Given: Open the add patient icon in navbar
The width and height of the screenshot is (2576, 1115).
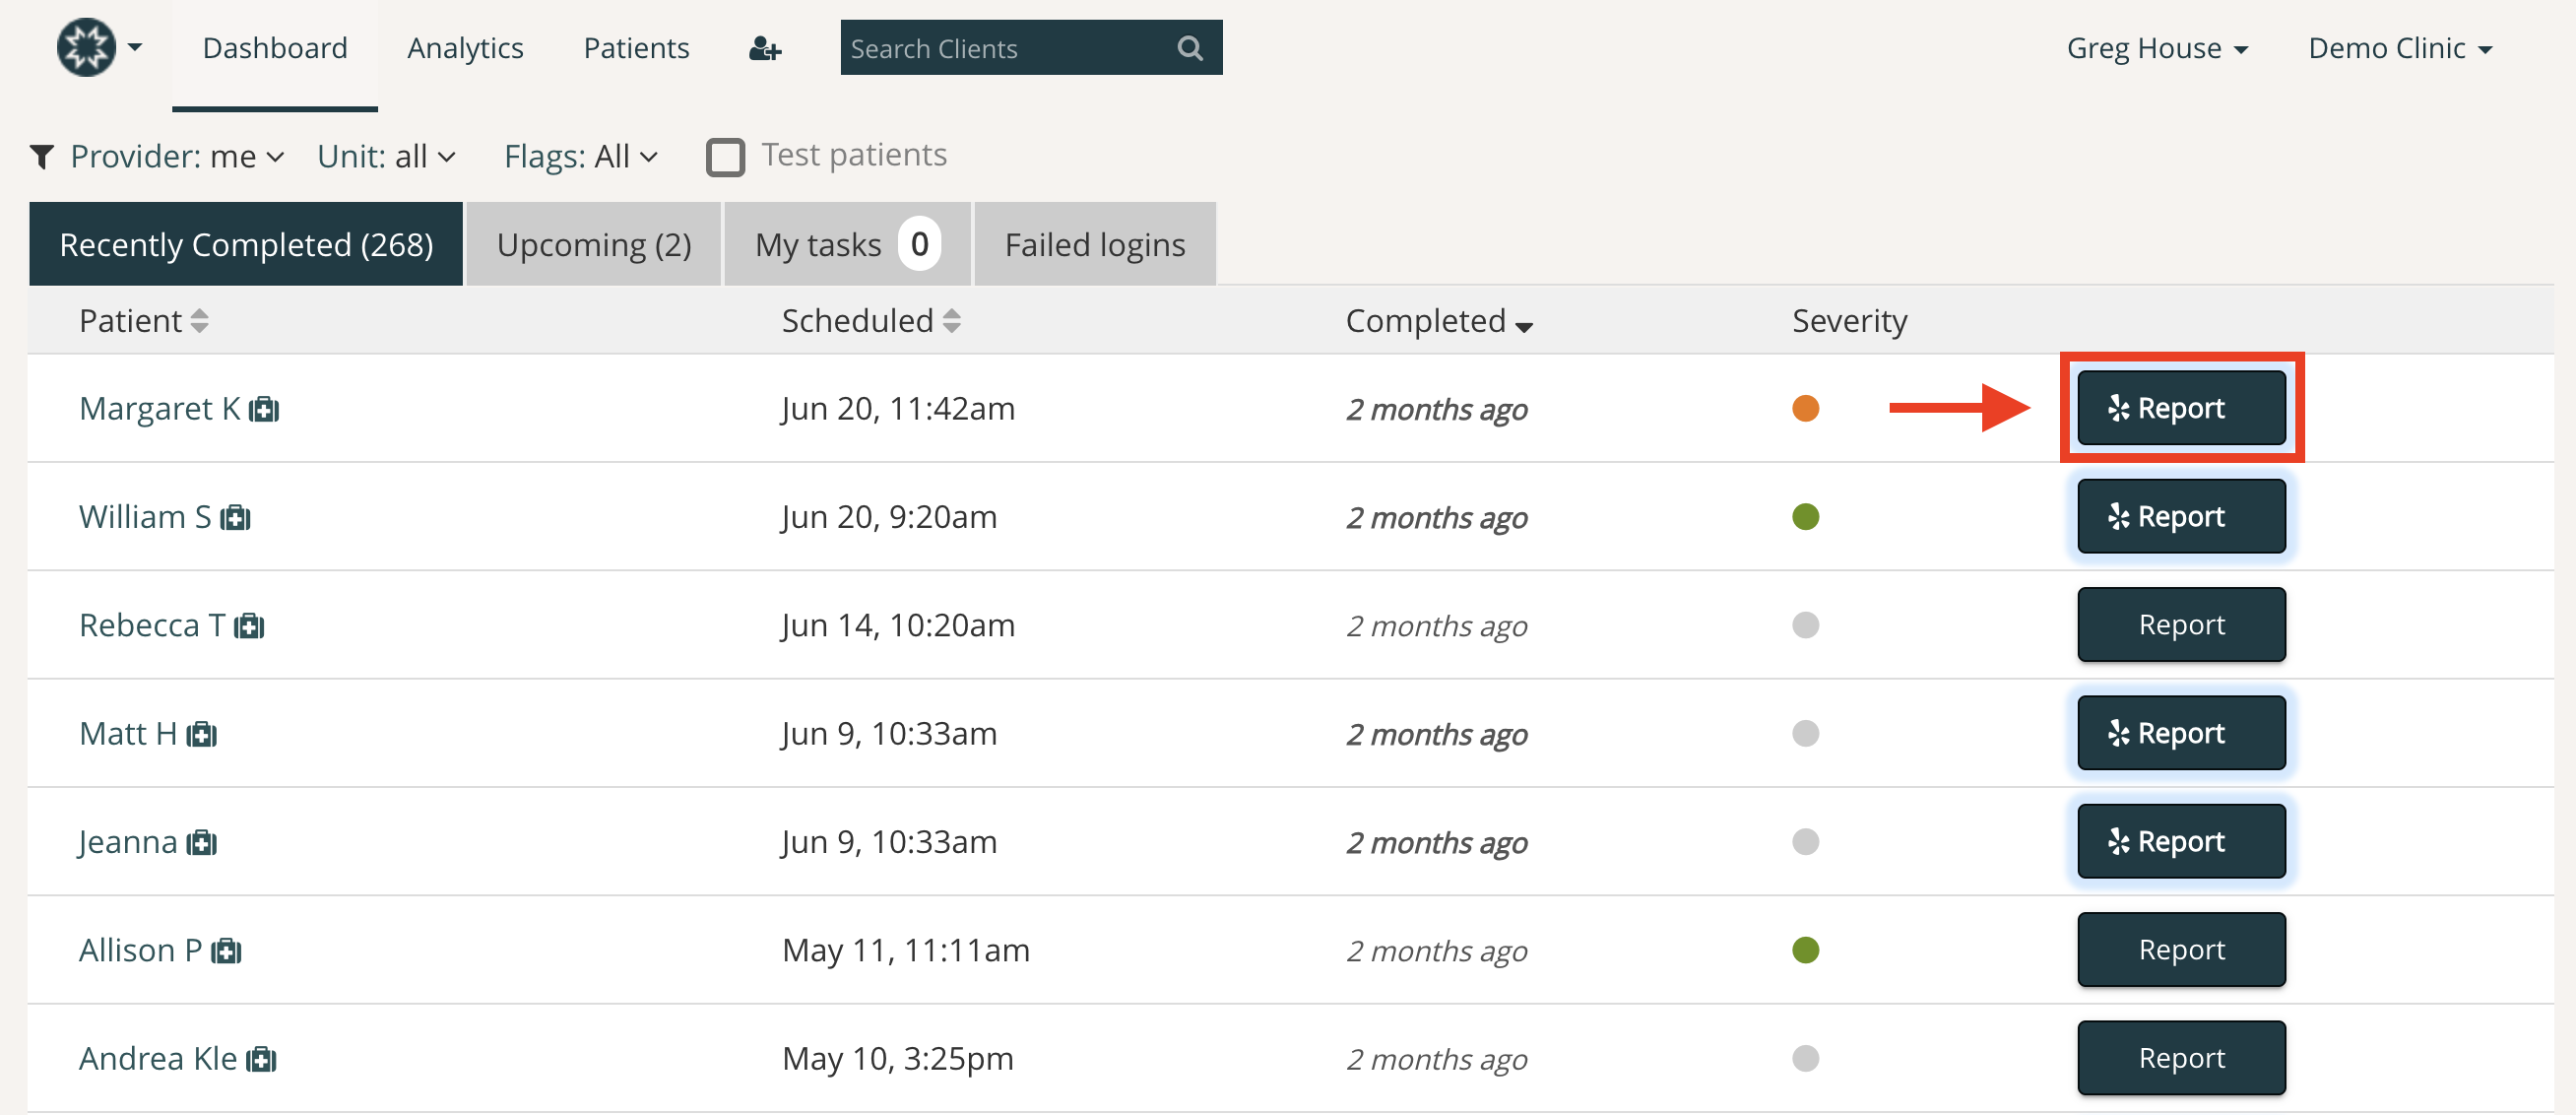Looking at the screenshot, I should [x=765, y=48].
